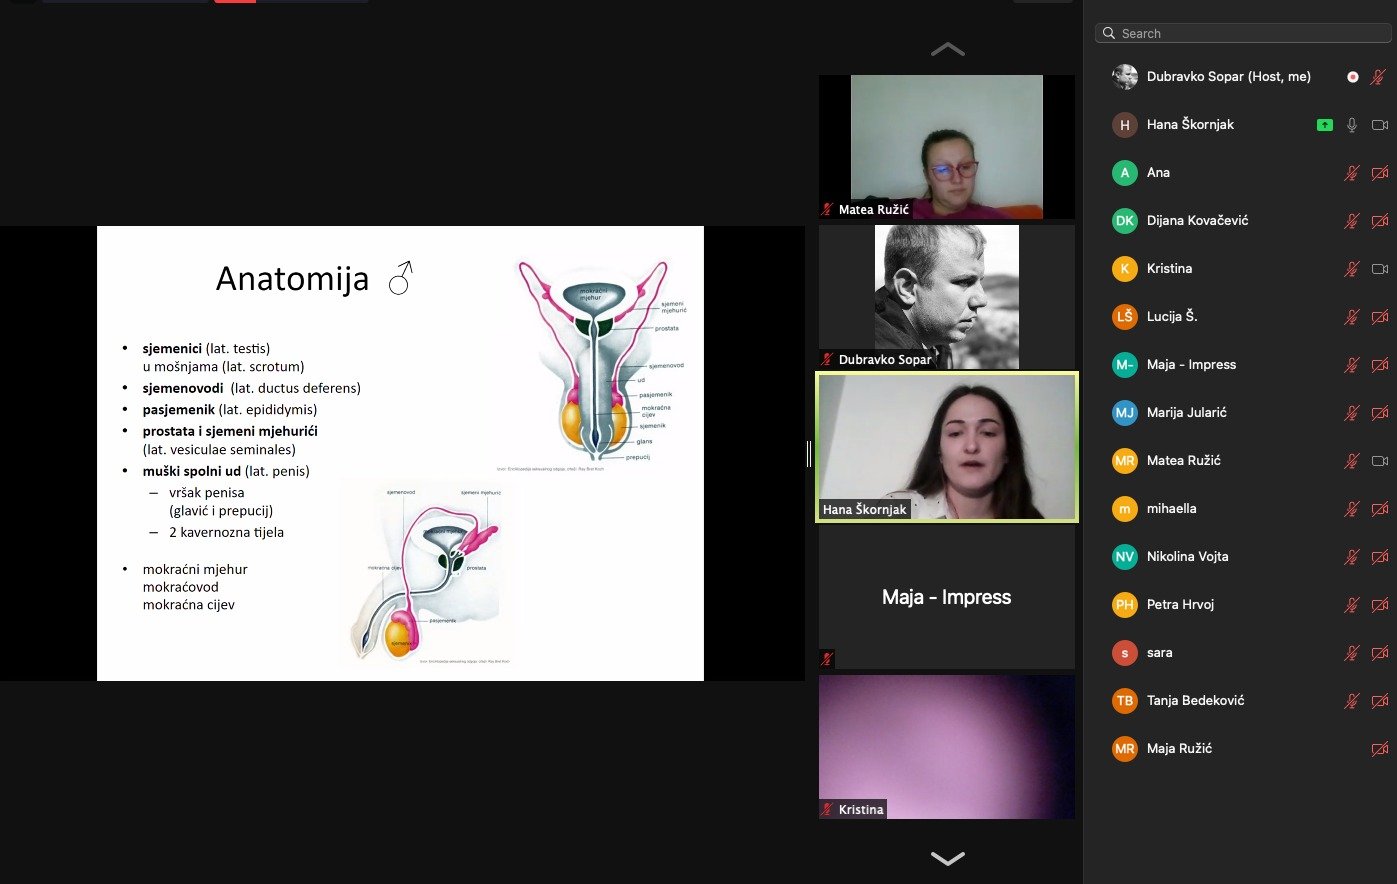Click Kristina's K avatar in participants list
This screenshot has height=884, width=1397.
click(1125, 269)
